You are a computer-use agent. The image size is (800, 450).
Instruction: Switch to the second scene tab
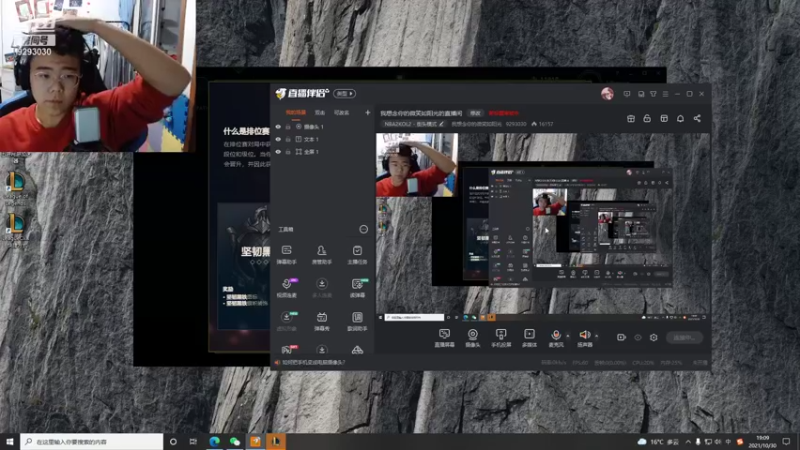pos(320,112)
